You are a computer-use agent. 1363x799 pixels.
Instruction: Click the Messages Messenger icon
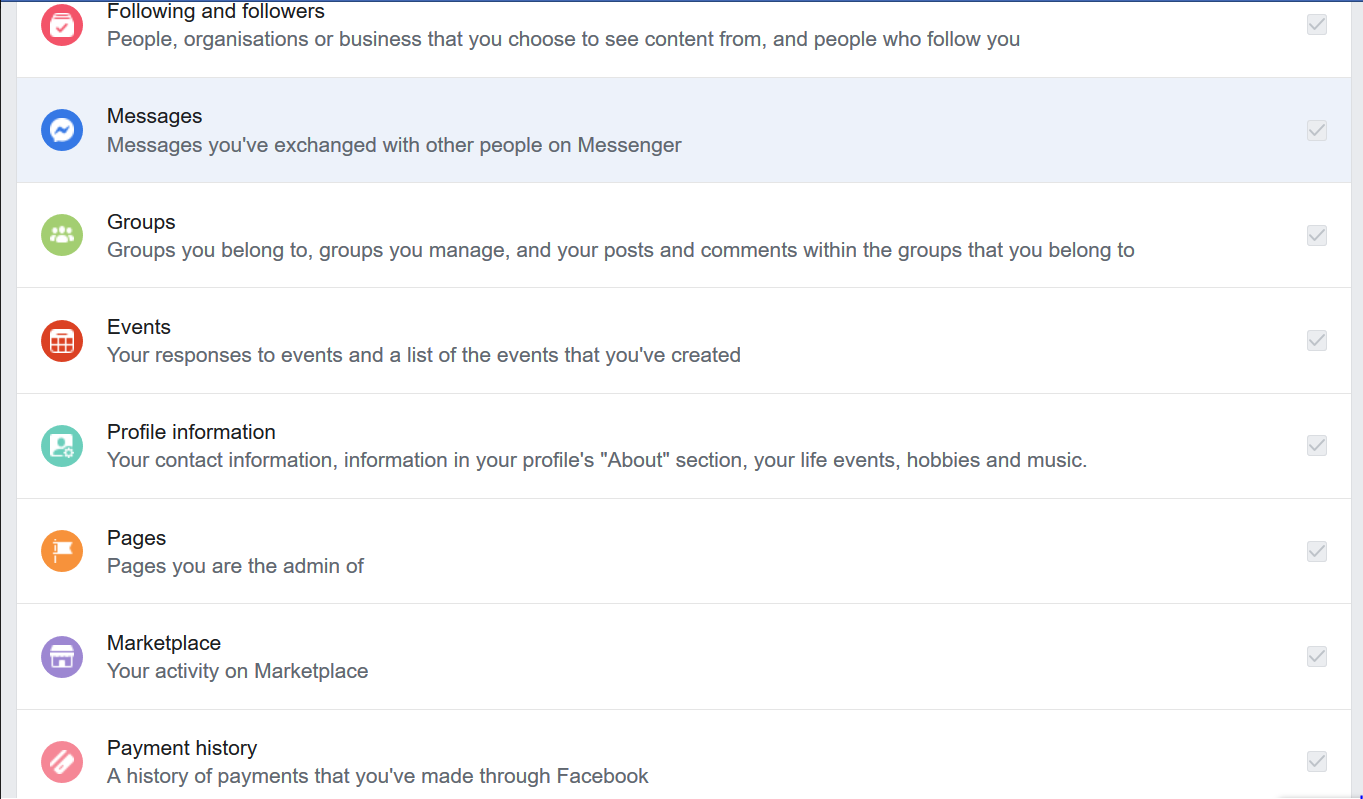[x=62, y=130]
